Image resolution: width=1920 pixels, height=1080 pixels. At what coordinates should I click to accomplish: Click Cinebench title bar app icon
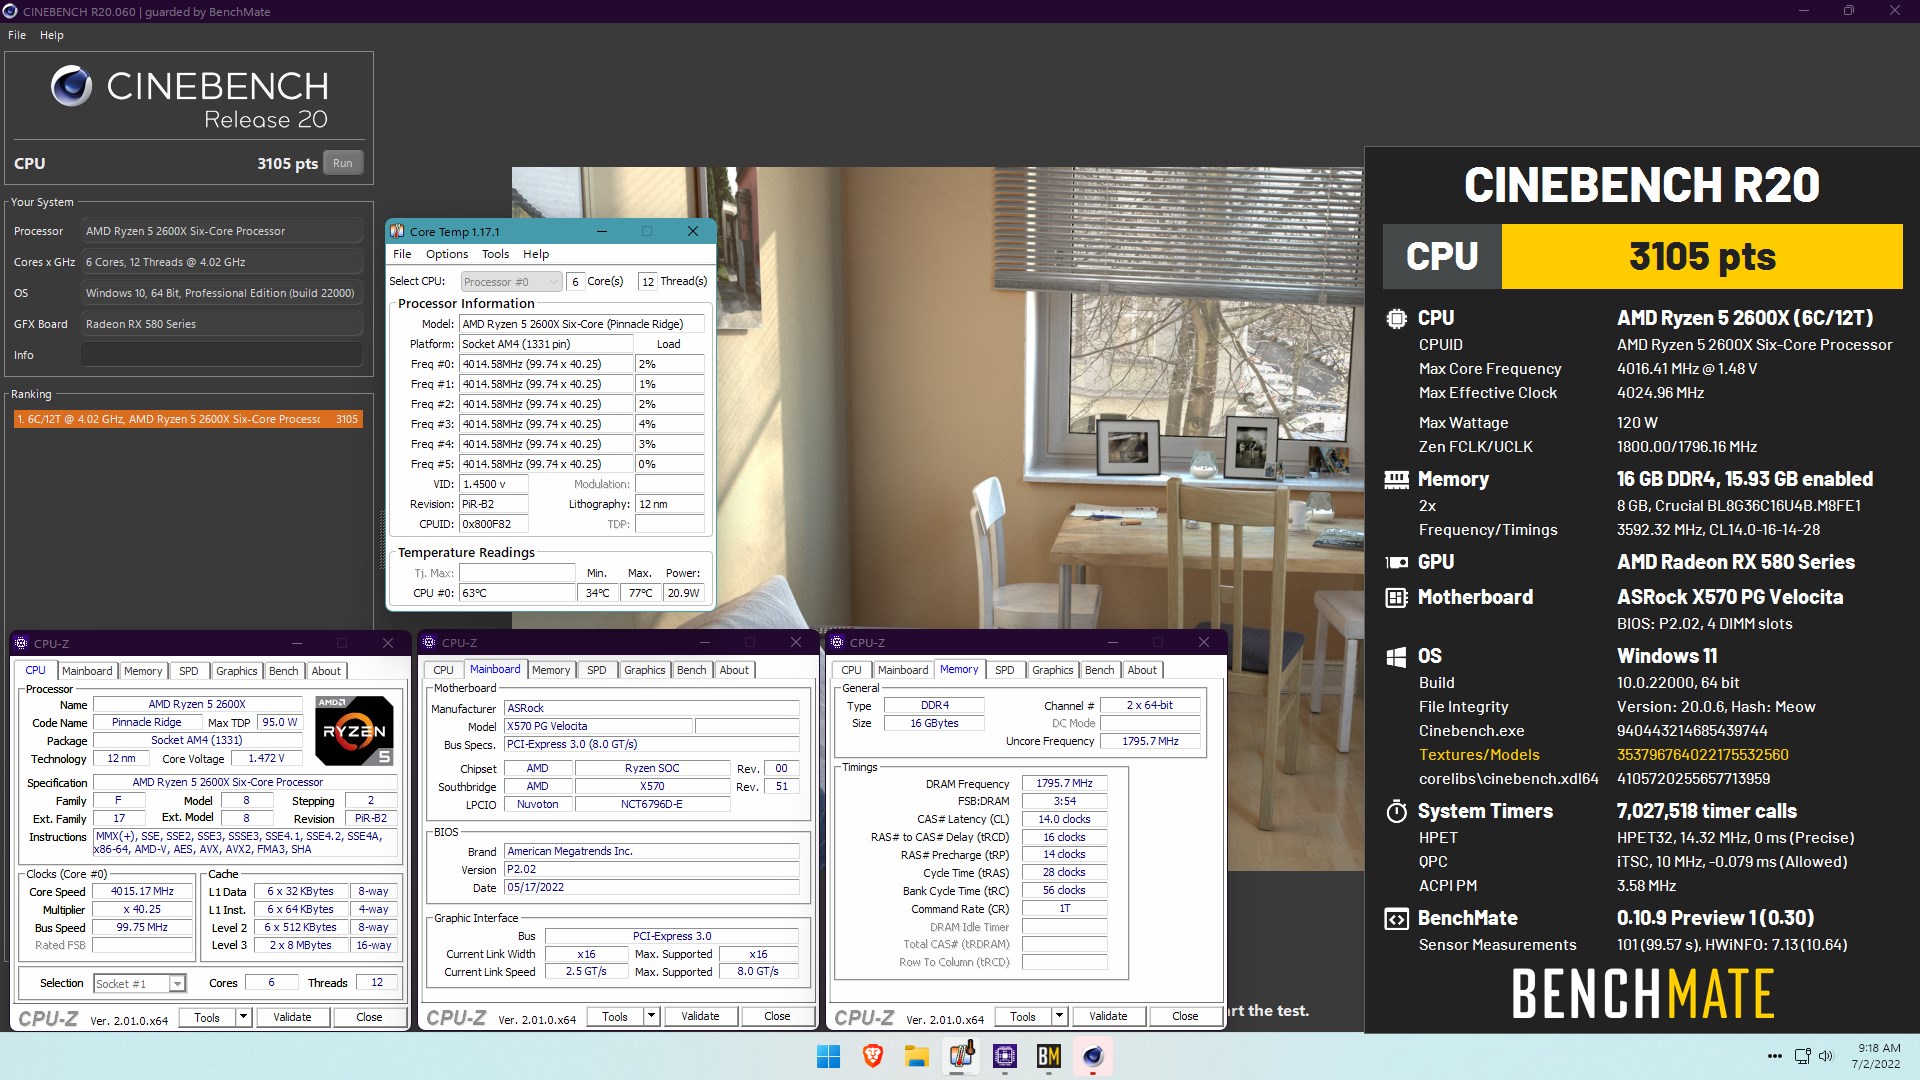pos(11,11)
